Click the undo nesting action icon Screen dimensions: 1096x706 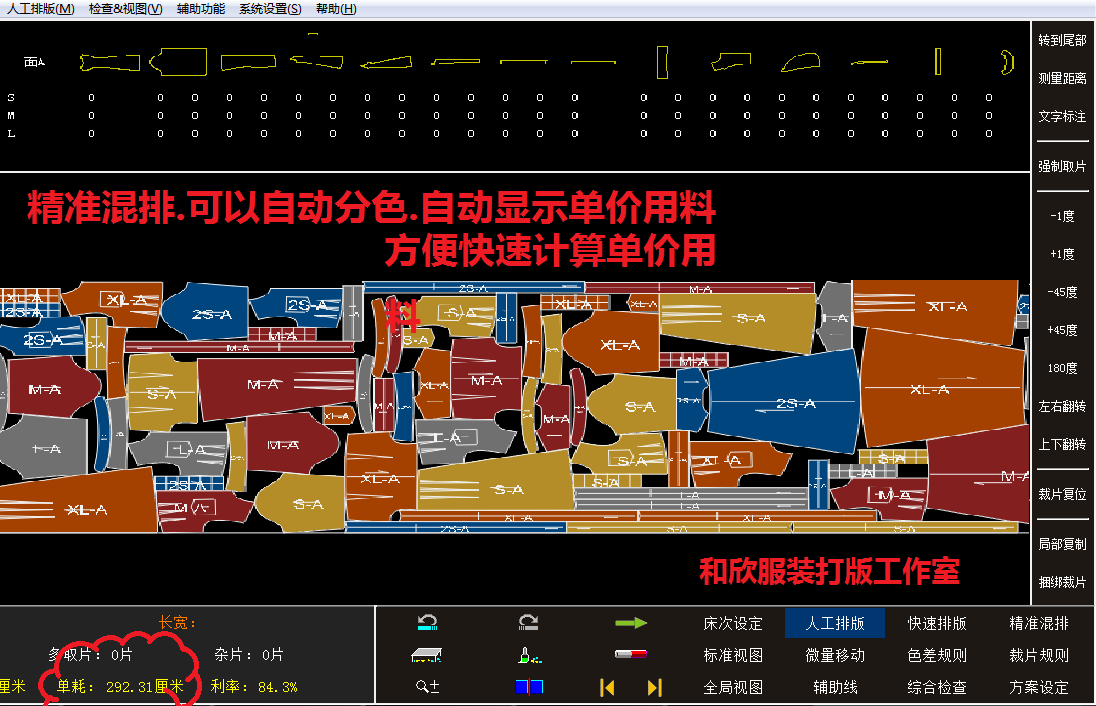(x=427, y=622)
